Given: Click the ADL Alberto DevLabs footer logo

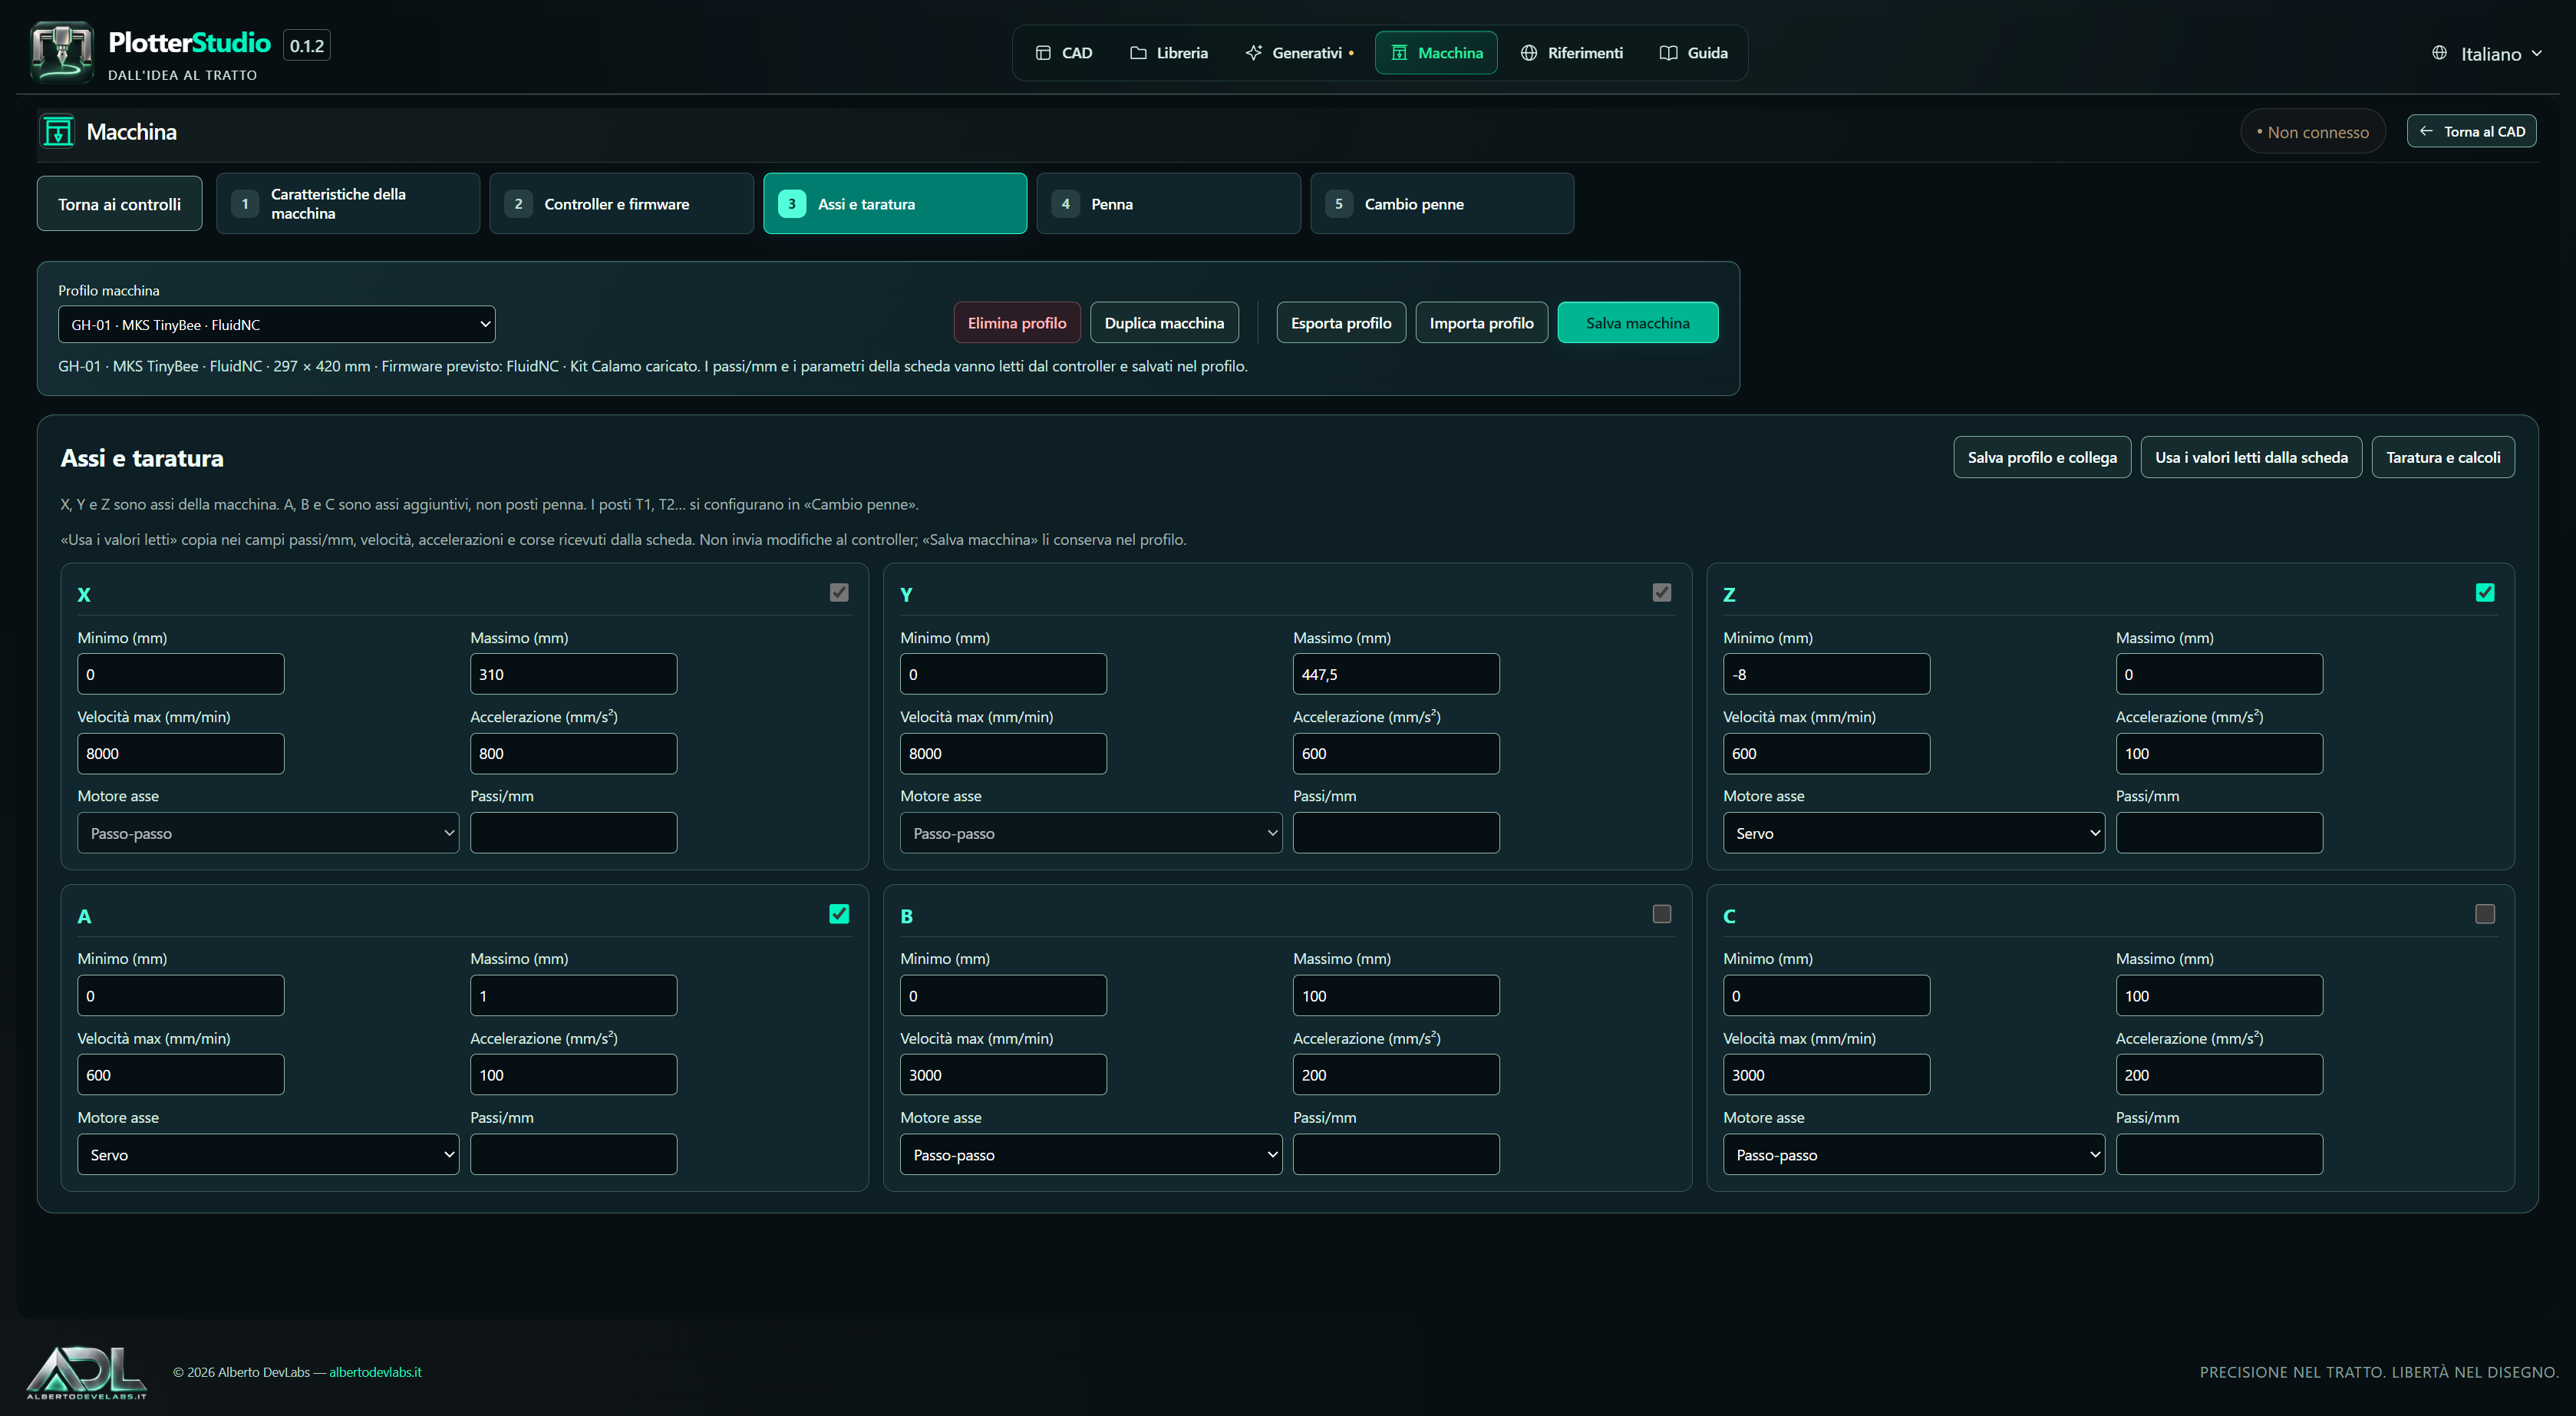Looking at the screenshot, I should coord(87,1372).
